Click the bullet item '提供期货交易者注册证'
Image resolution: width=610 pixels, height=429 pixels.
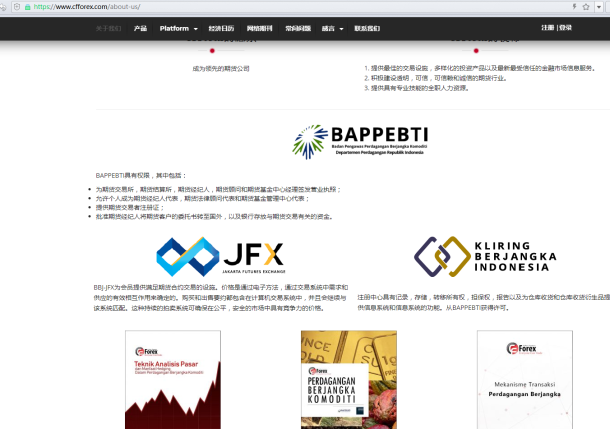[130, 207]
